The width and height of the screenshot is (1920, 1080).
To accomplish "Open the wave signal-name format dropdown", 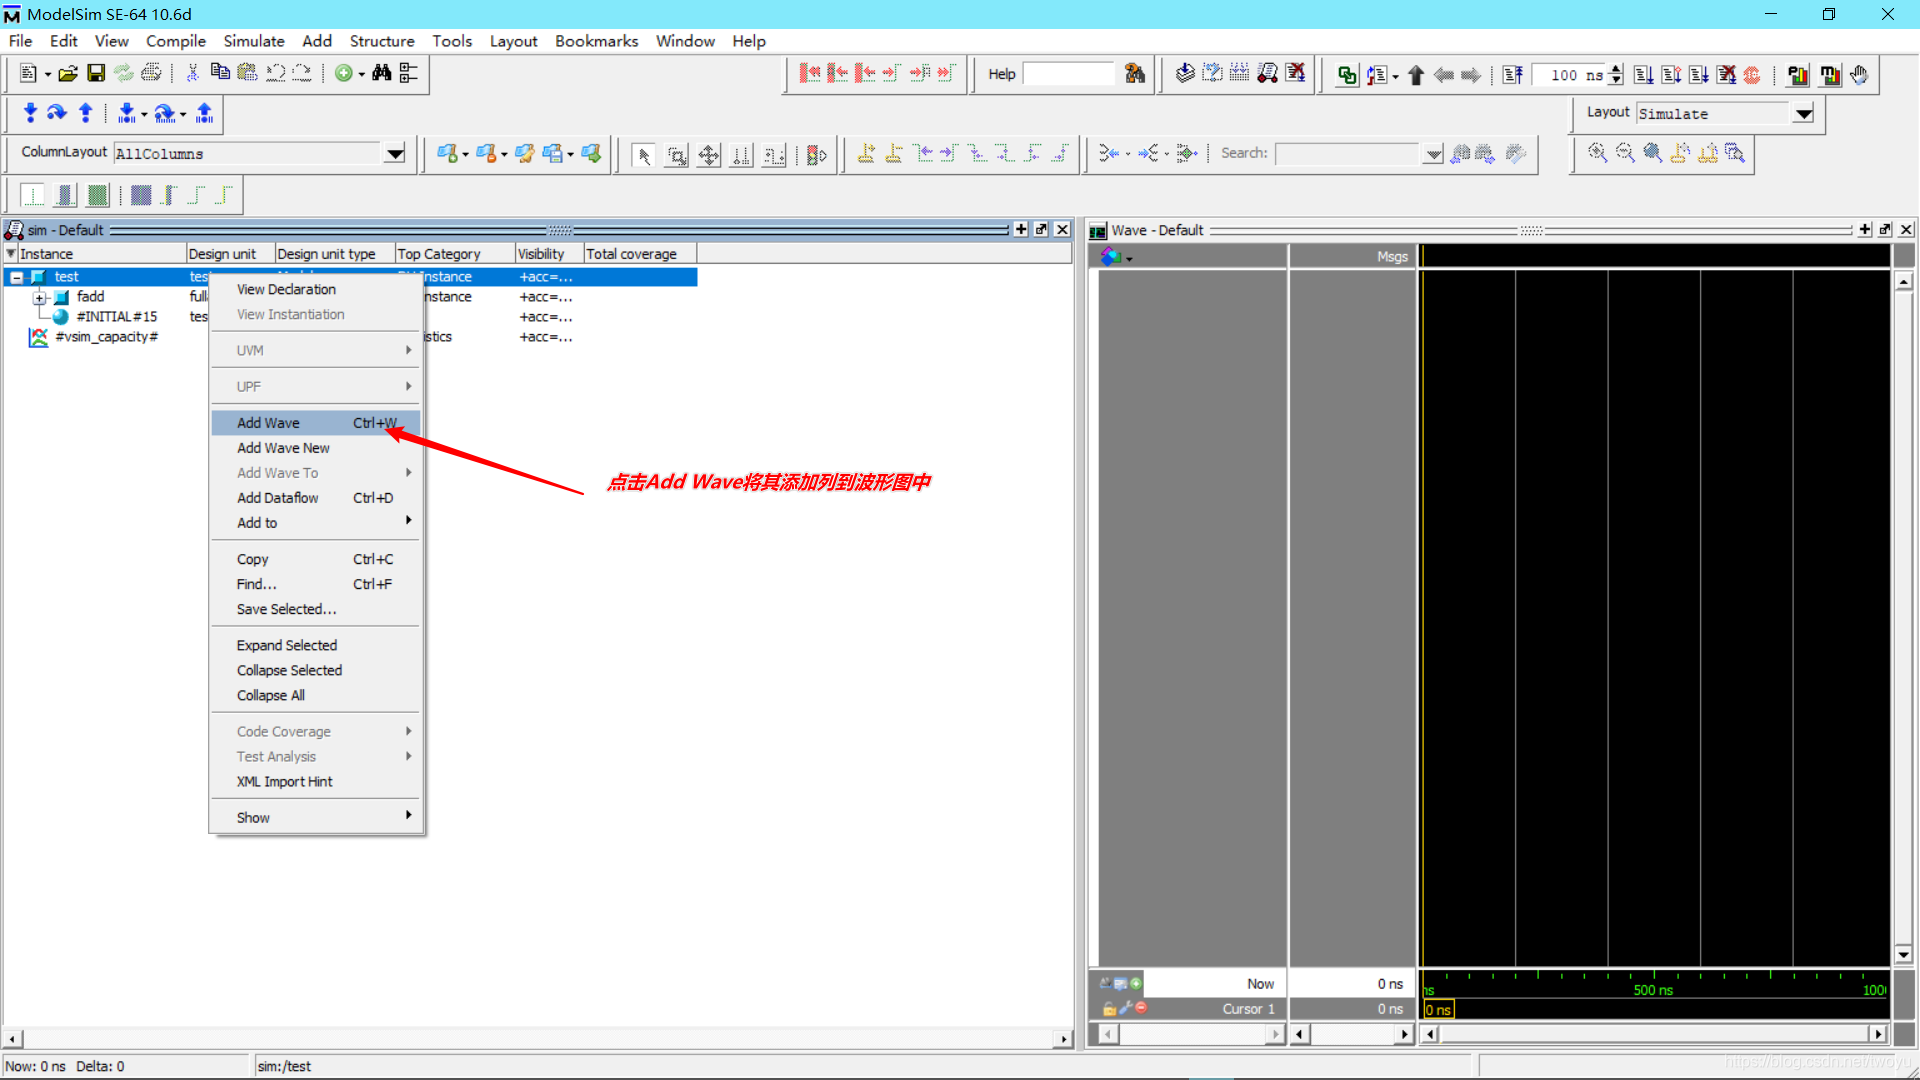I will point(1116,257).
